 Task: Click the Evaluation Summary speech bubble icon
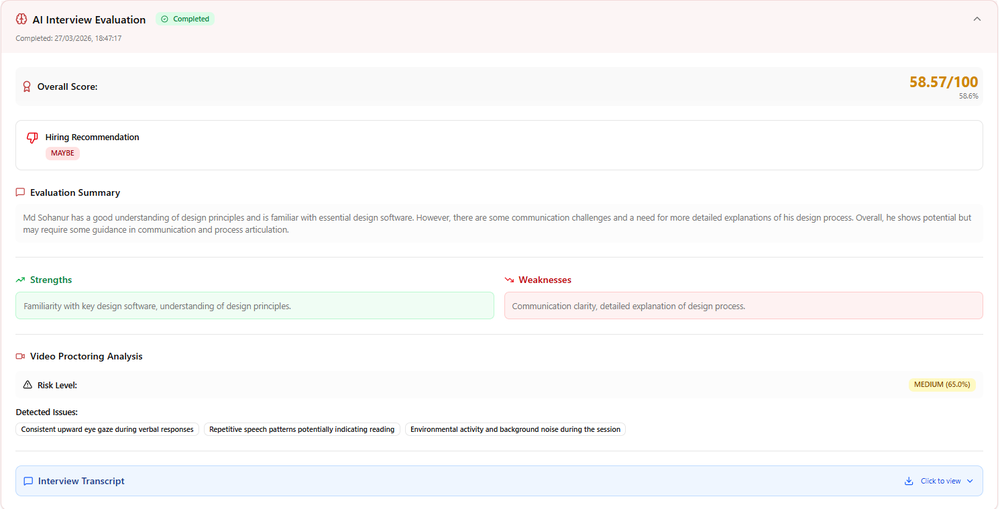point(20,192)
